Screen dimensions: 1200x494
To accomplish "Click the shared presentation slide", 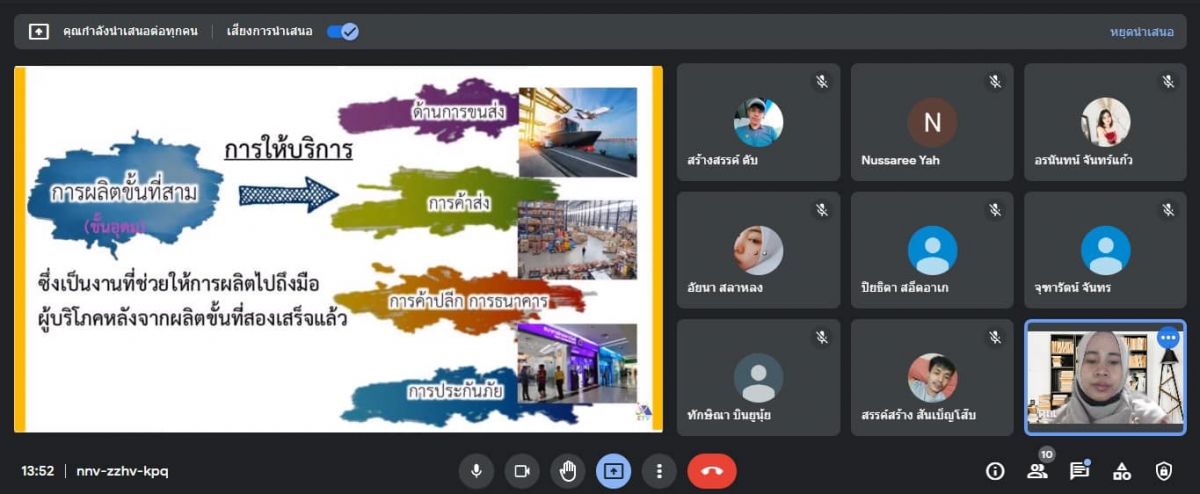I will pyautogui.click(x=338, y=248).
